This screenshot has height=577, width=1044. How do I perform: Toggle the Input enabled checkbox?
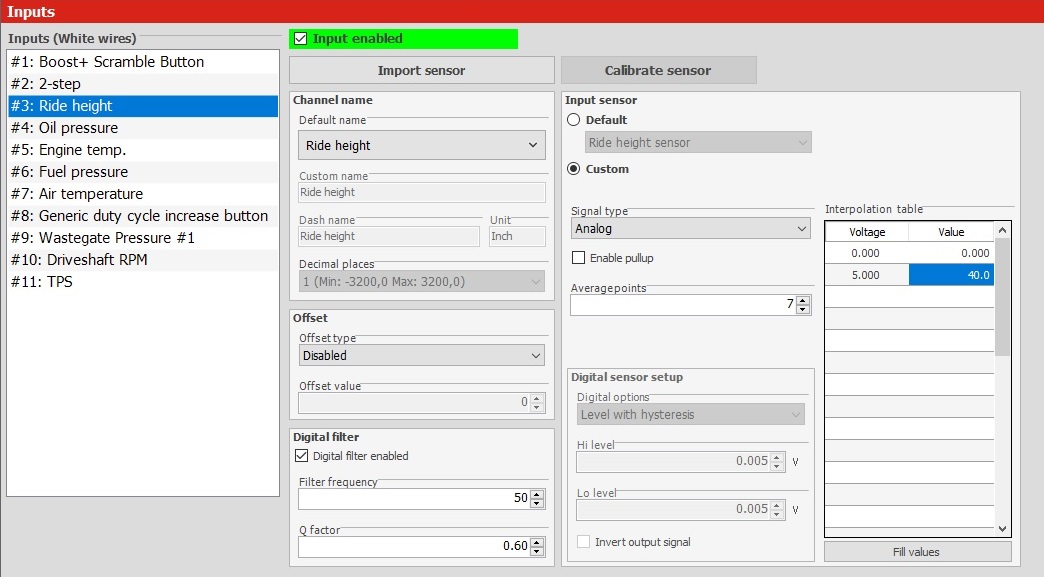[300, 39]
